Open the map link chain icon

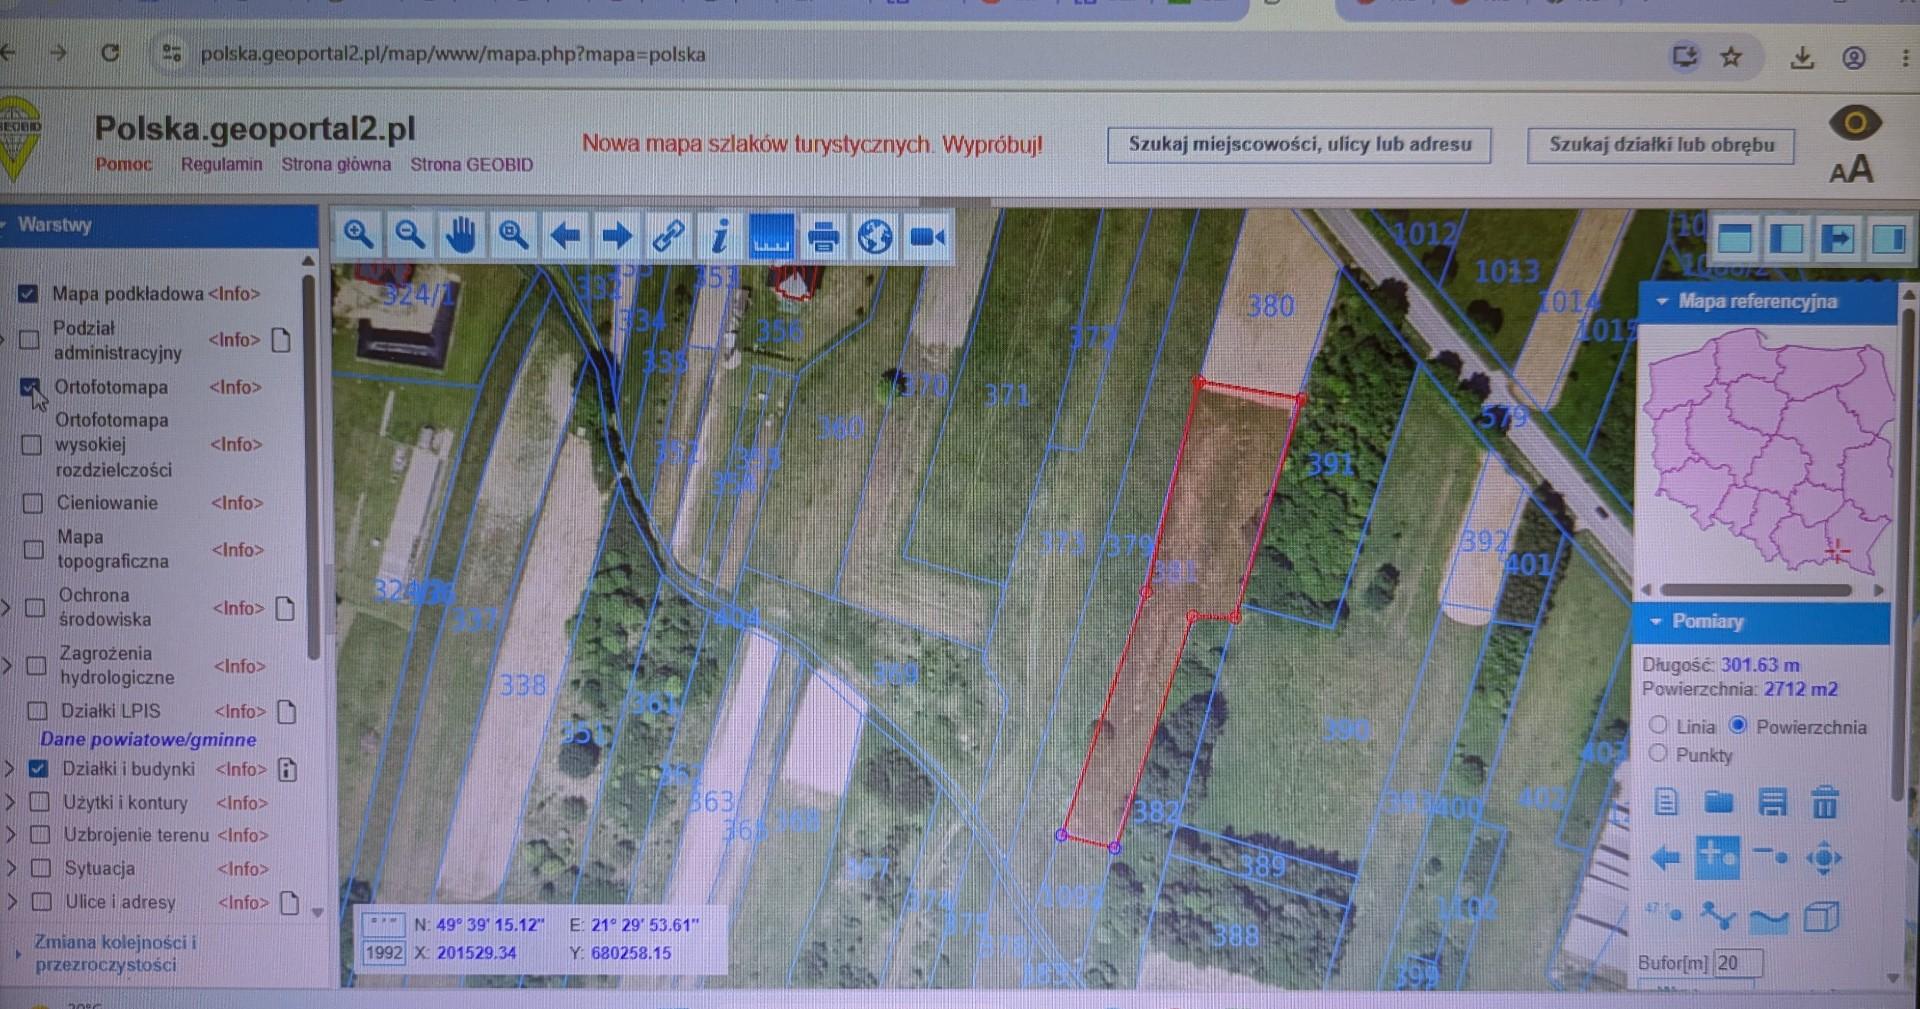668,237
